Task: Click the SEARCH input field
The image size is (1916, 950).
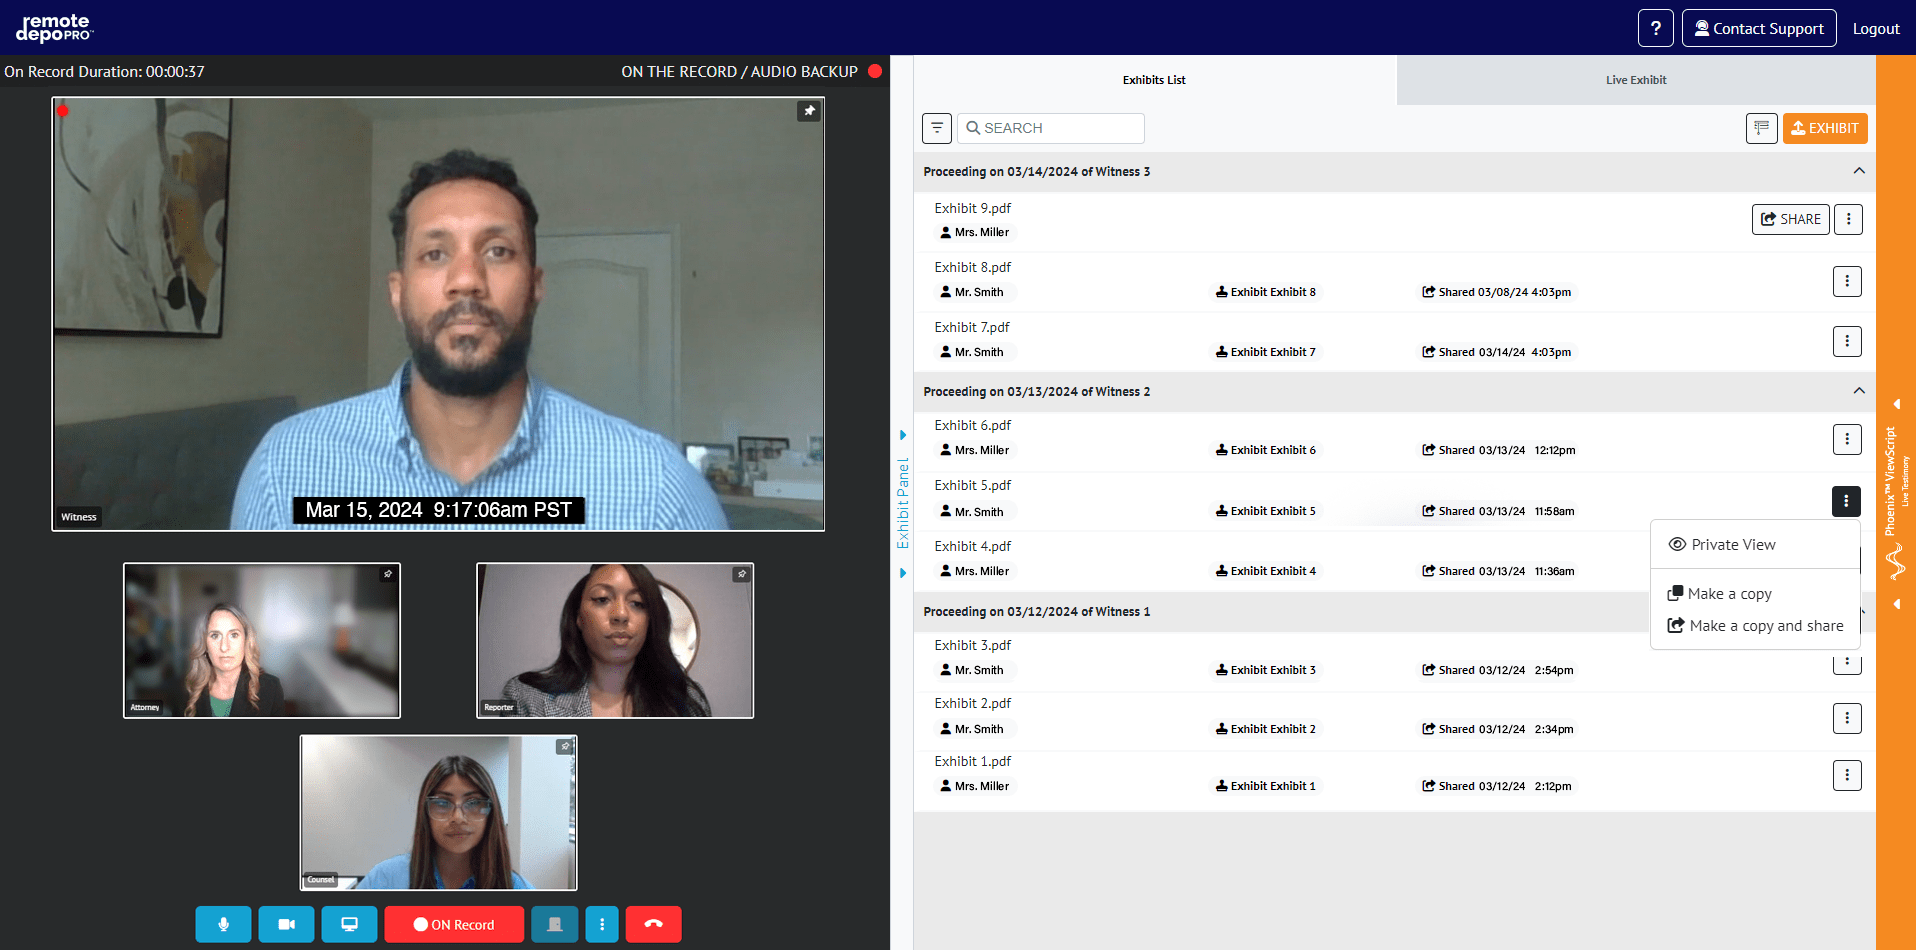Action: point(1051,128)
